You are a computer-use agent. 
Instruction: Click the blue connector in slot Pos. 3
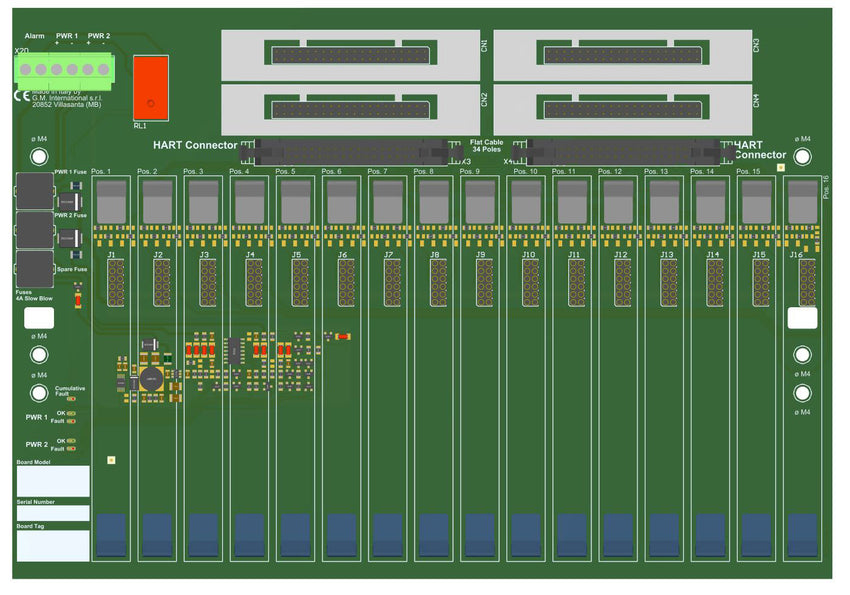pos(203,535)
